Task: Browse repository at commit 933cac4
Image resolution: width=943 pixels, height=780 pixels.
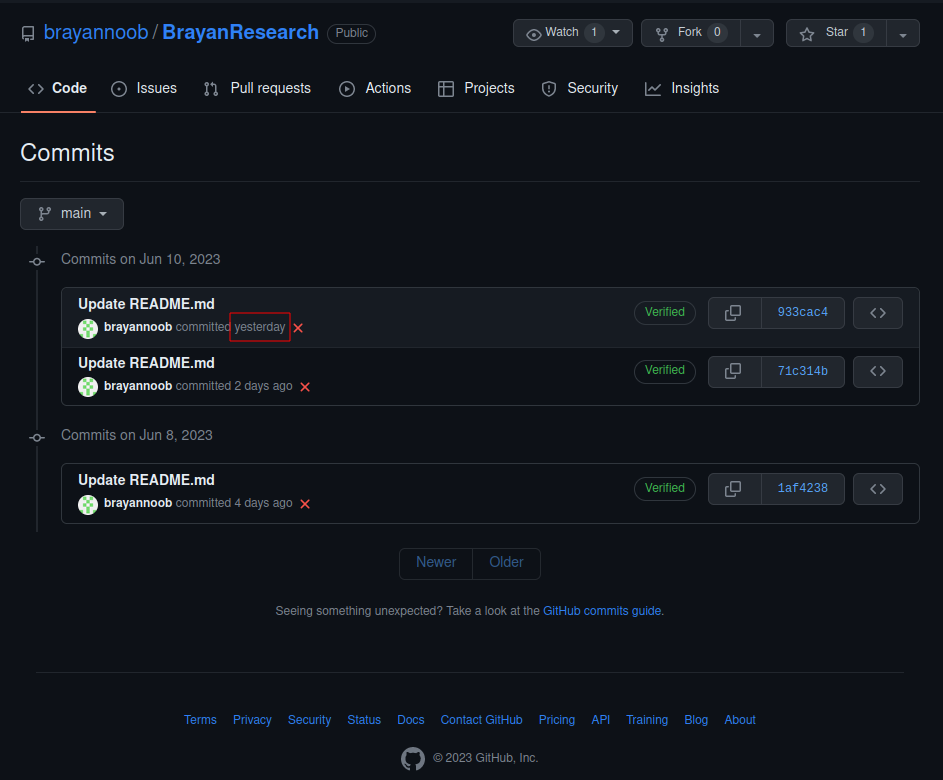Action: tap(877, 313)
